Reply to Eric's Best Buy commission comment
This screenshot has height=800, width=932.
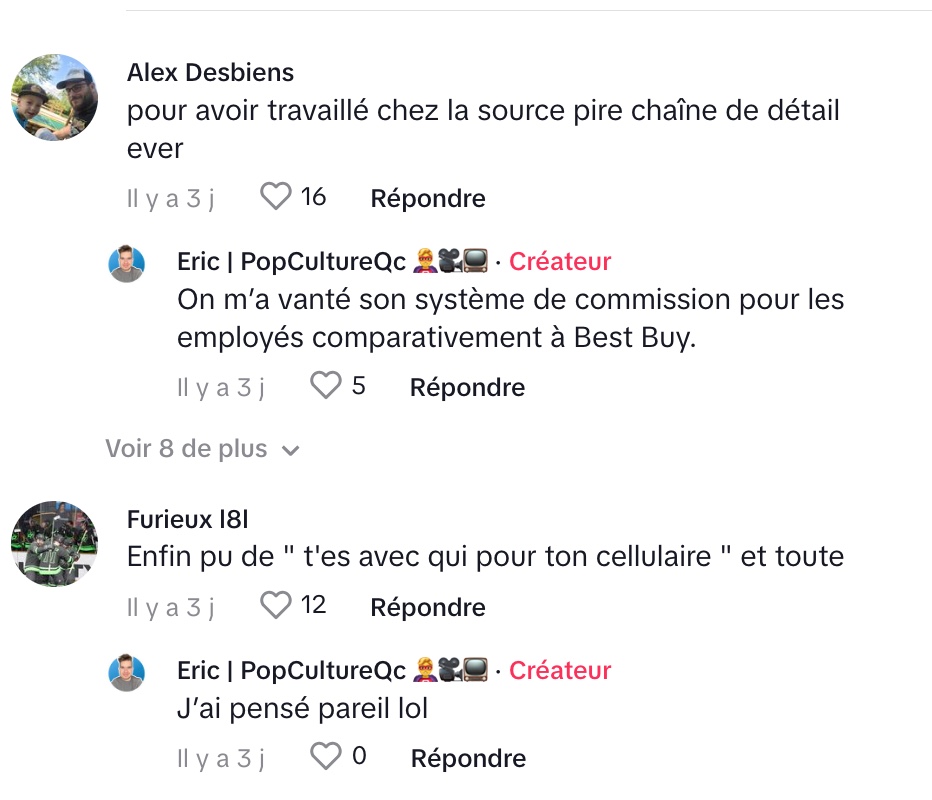point(467,387)
